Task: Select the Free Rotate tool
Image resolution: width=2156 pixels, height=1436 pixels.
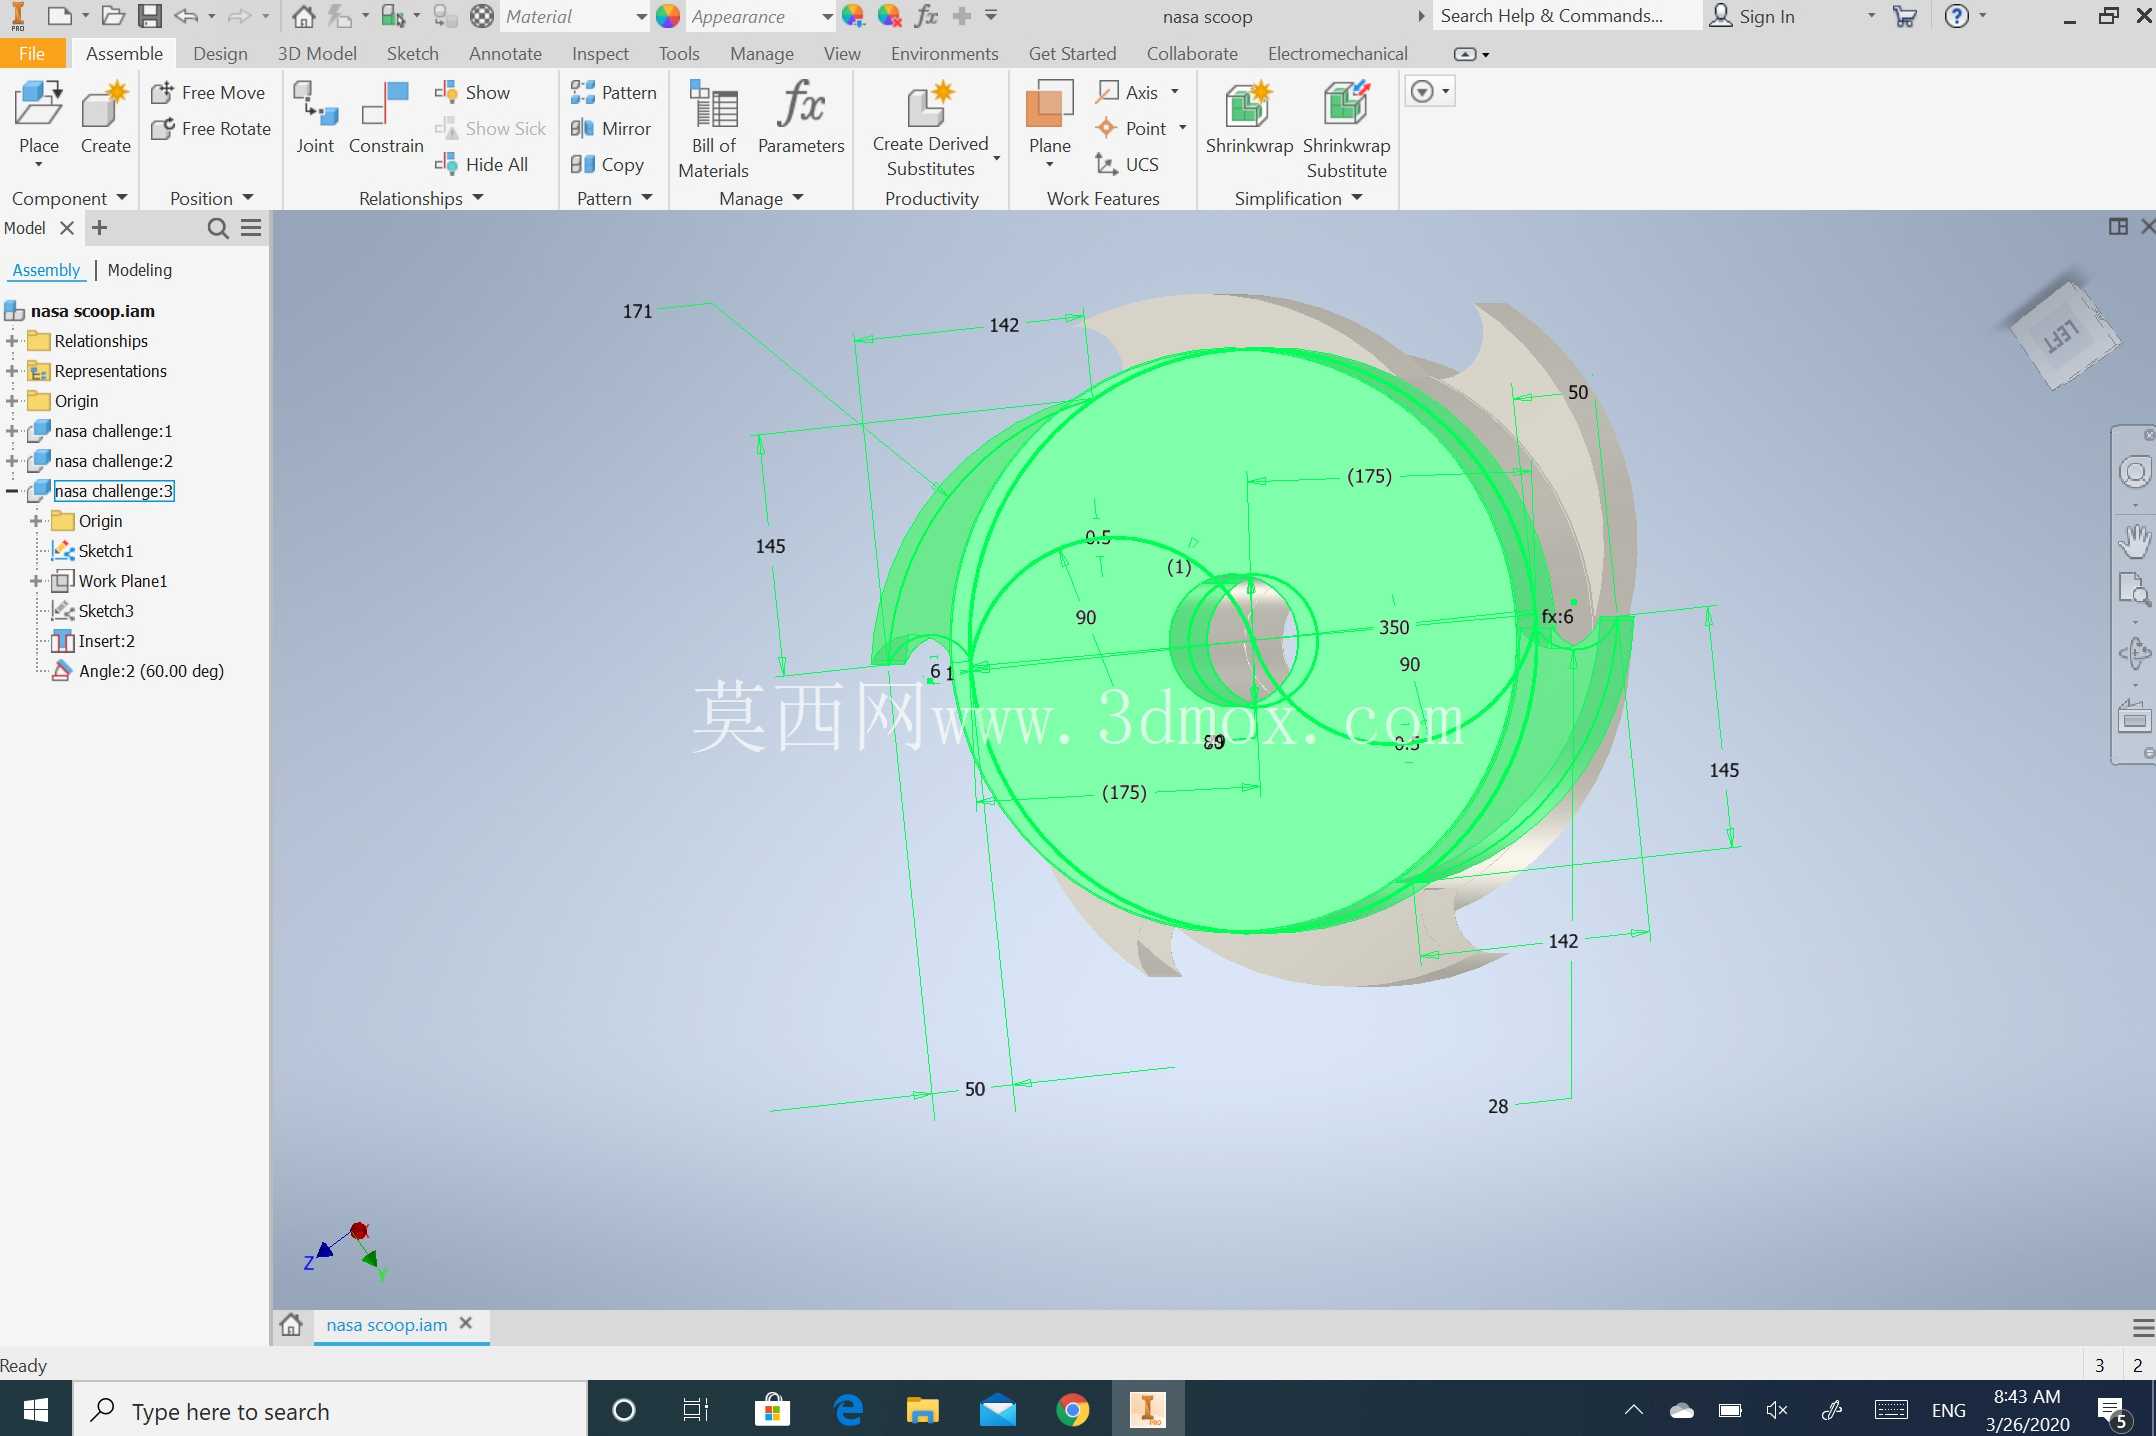Action: 211,128
